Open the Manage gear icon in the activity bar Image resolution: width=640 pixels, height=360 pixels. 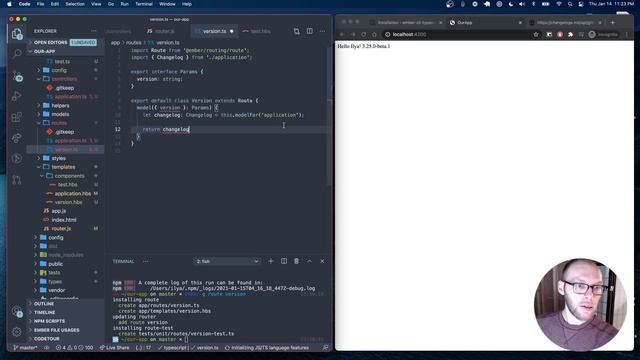(17, 331)
